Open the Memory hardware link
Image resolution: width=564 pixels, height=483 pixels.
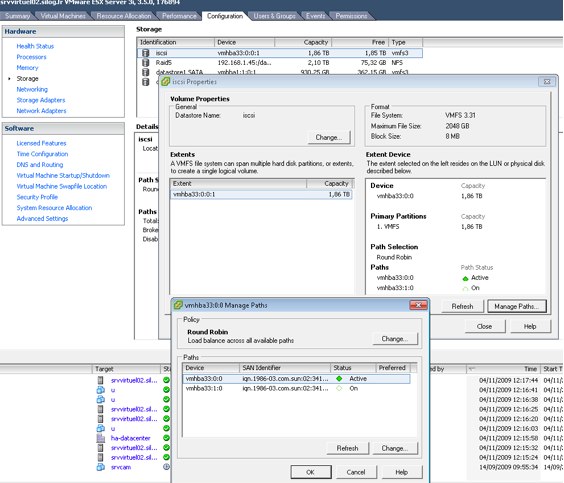click(27, 68)
